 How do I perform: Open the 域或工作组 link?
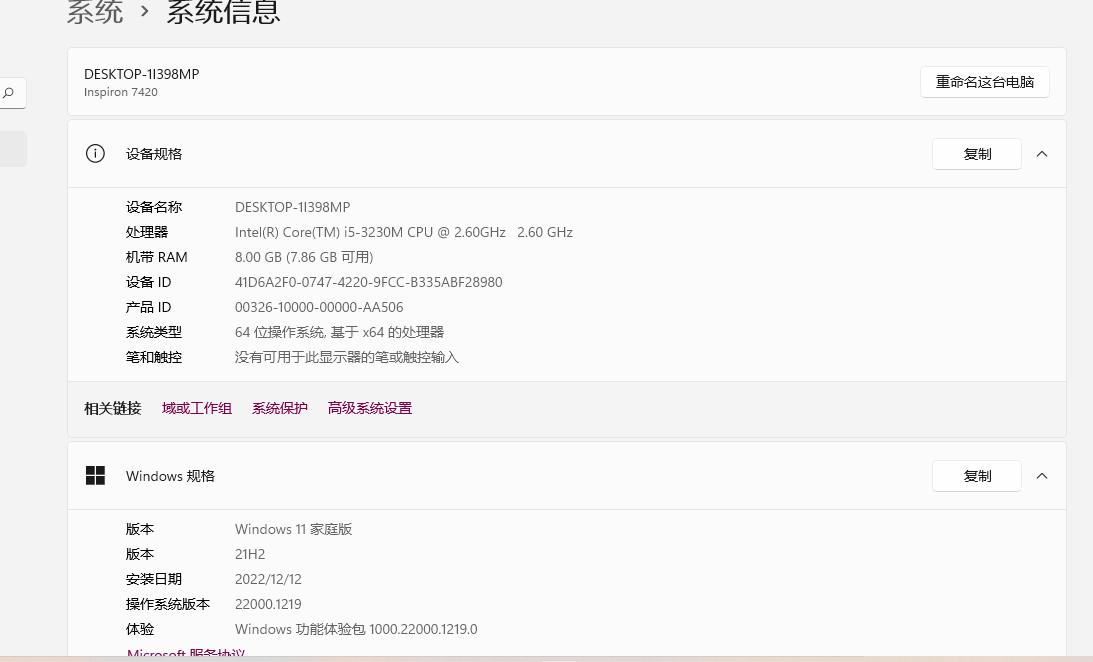(197, 408)
